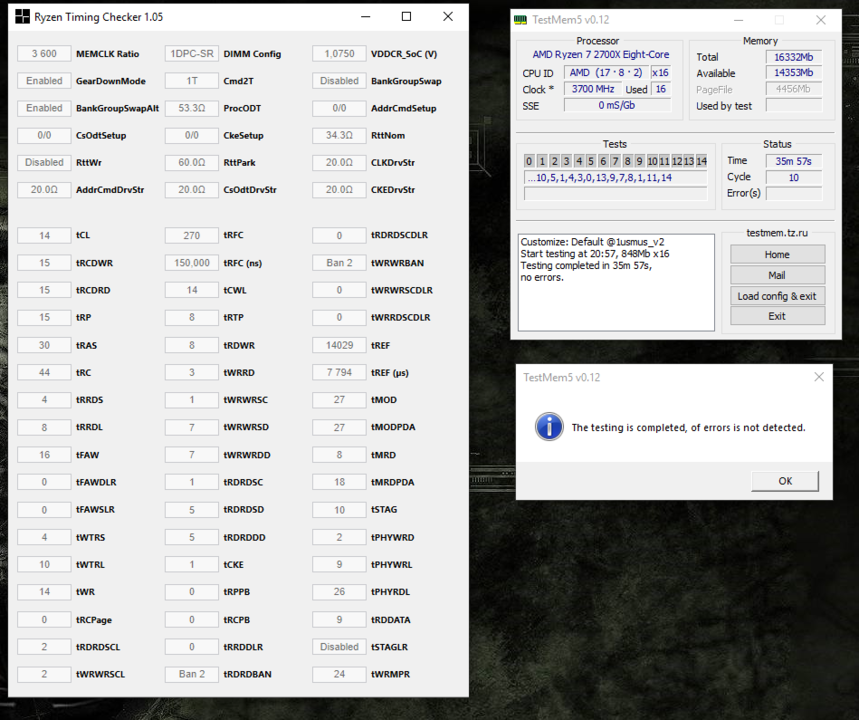The height and width of the screenshot is (720, 859).
Task: Click the BankGroupSwapAlt Enabled field
Action: click(x=44, y=108)
